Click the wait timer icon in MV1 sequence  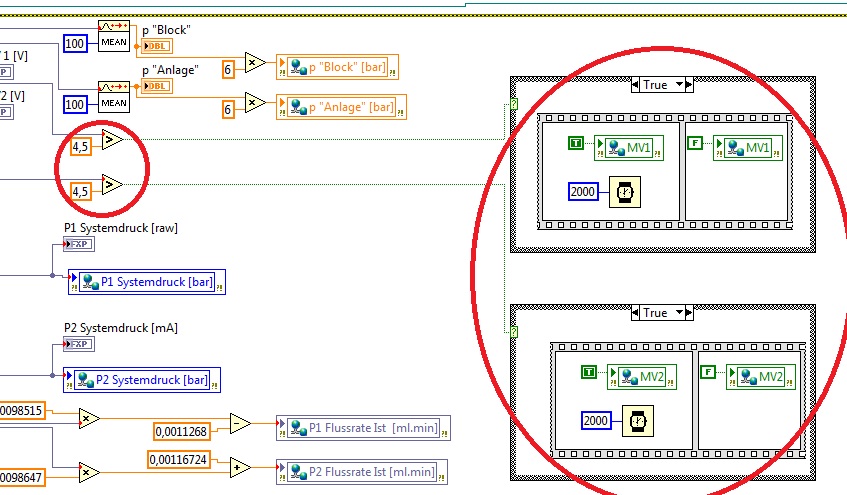pyautogui.click(x=625, y=192)
